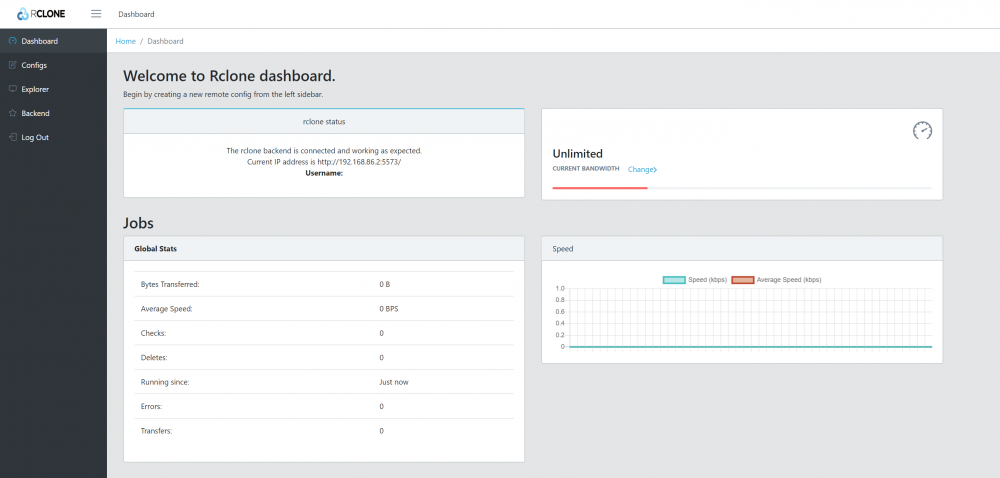Screen dimensions: 1000x478
Task: Click the Dashboard title in top bar
Action: (136, 13)
